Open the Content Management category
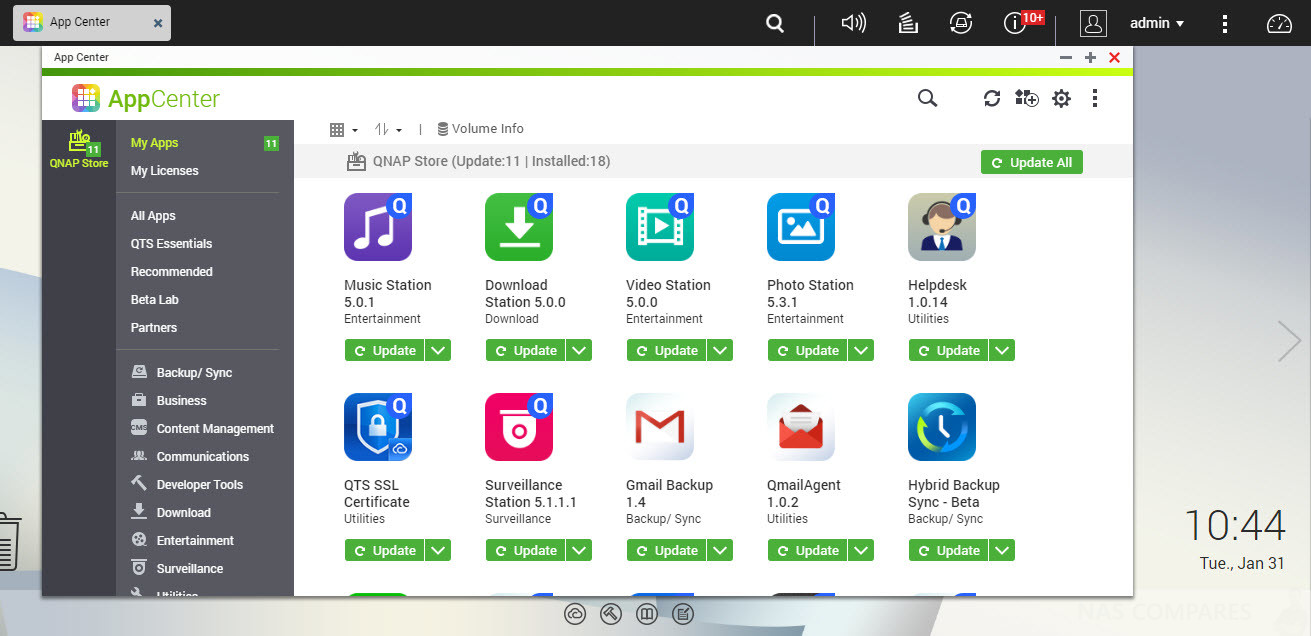The width and height of the screenshot is (1311, 636). (x=204, y=429)
